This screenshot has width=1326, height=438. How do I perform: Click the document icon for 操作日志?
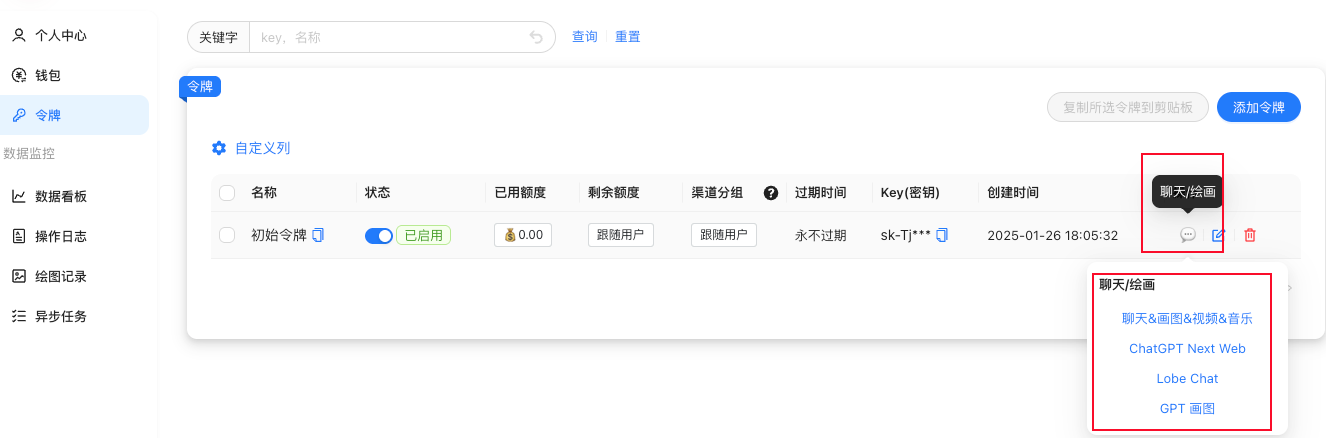tap(18, 236)
